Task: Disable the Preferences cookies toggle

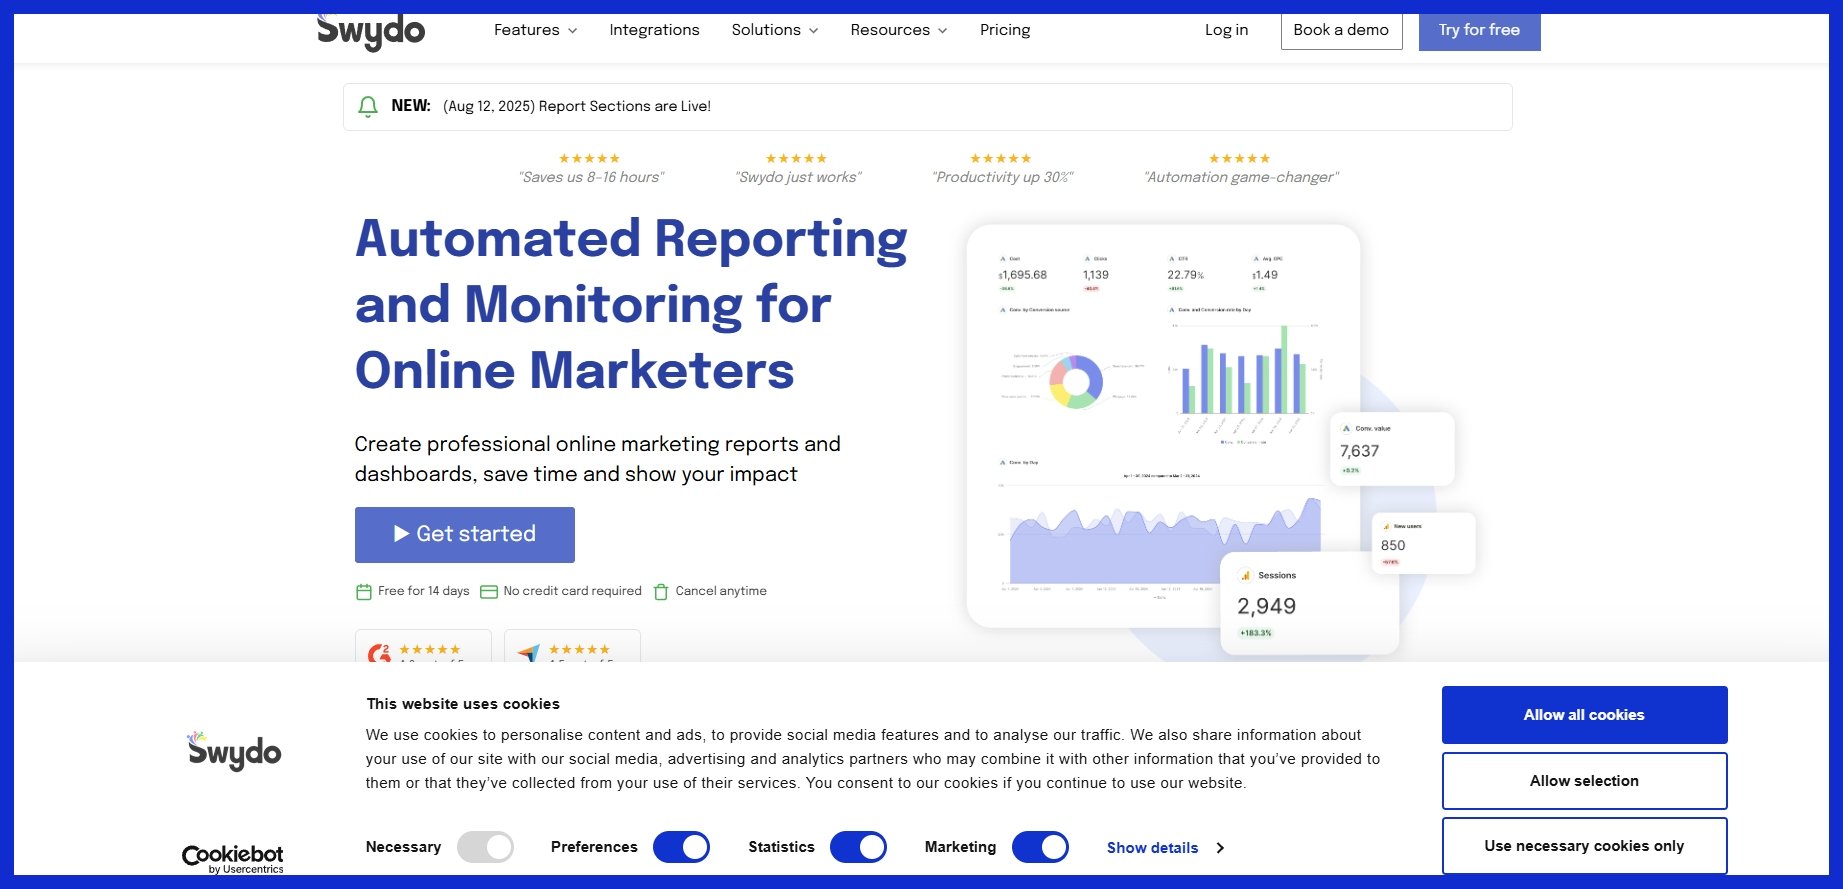Action: [681, 847]
